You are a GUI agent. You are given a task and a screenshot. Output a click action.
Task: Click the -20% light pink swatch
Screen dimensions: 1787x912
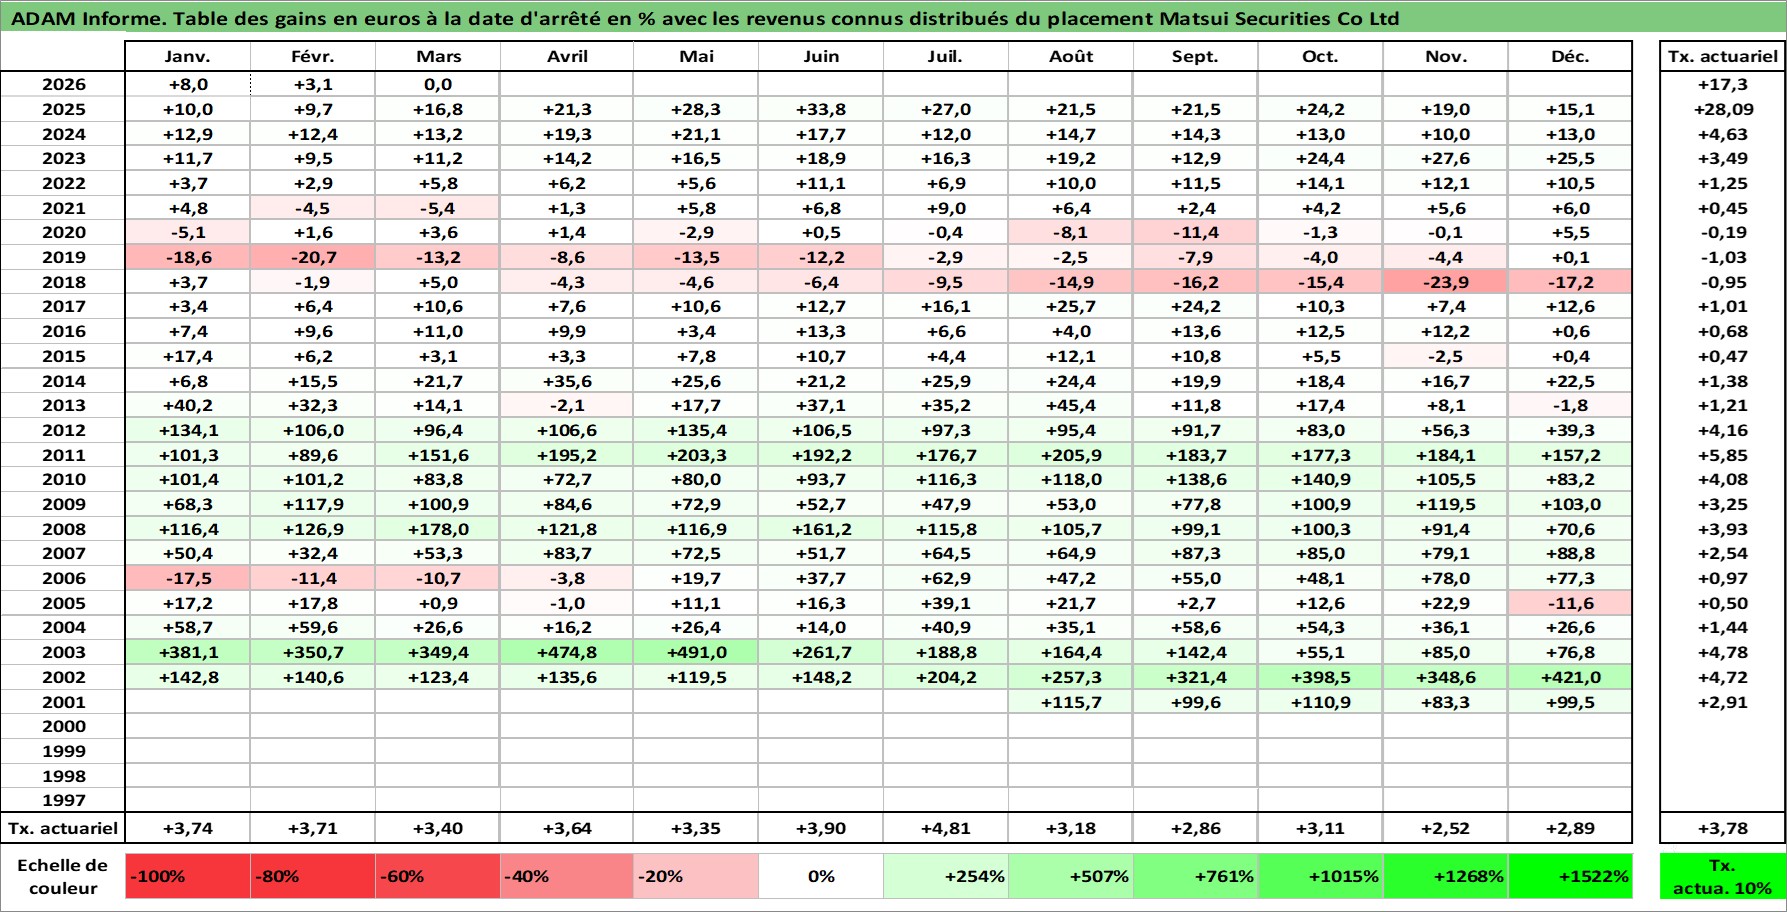point(696,876)
